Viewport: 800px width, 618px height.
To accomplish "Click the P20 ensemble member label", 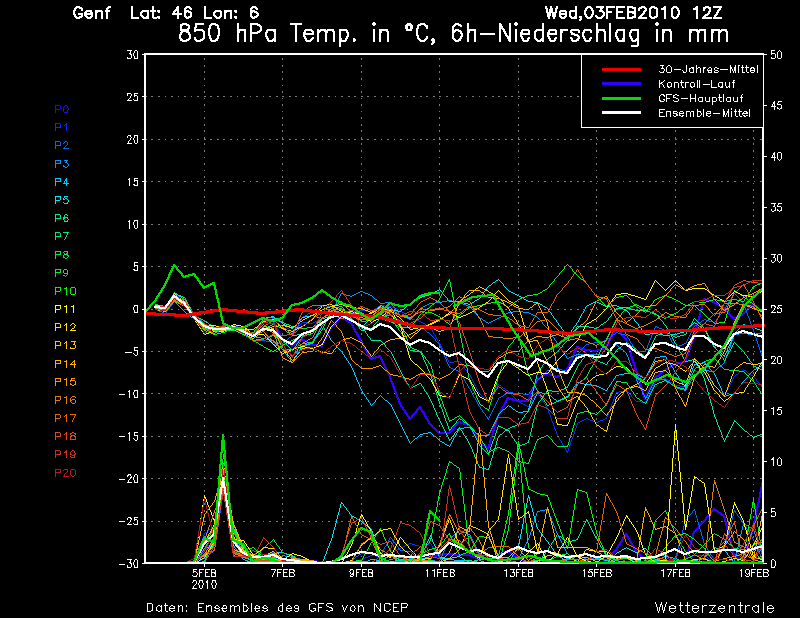I will 65,473.
